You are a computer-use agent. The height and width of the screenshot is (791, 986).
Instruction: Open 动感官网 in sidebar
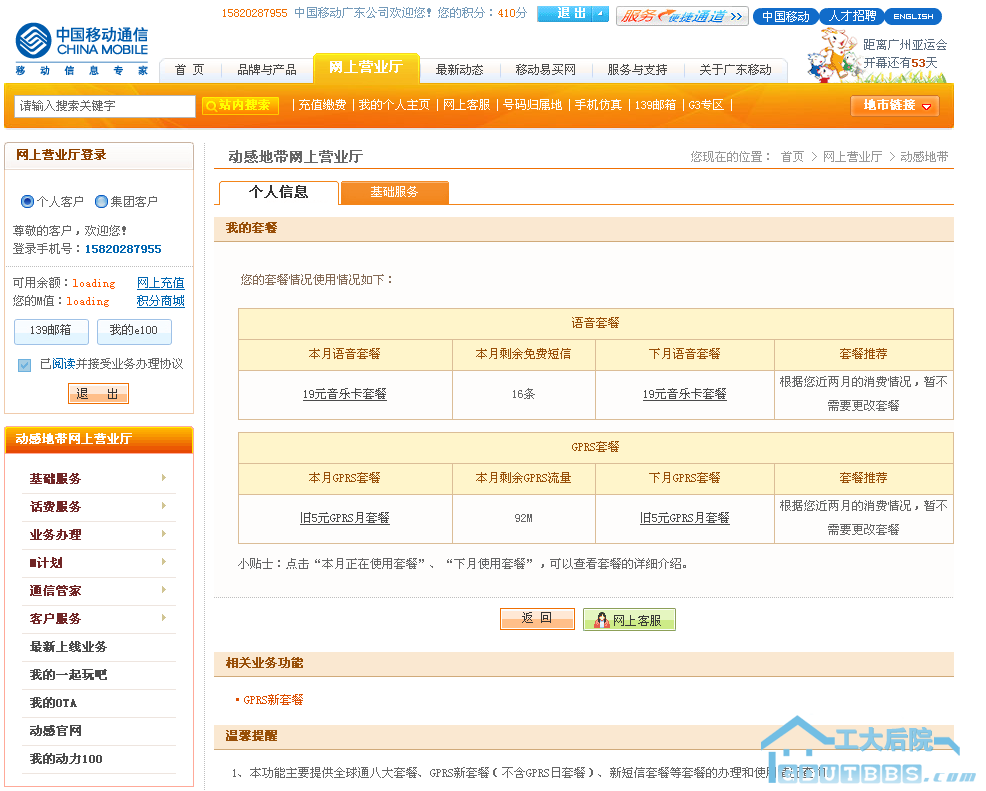[x=55, y=731]
